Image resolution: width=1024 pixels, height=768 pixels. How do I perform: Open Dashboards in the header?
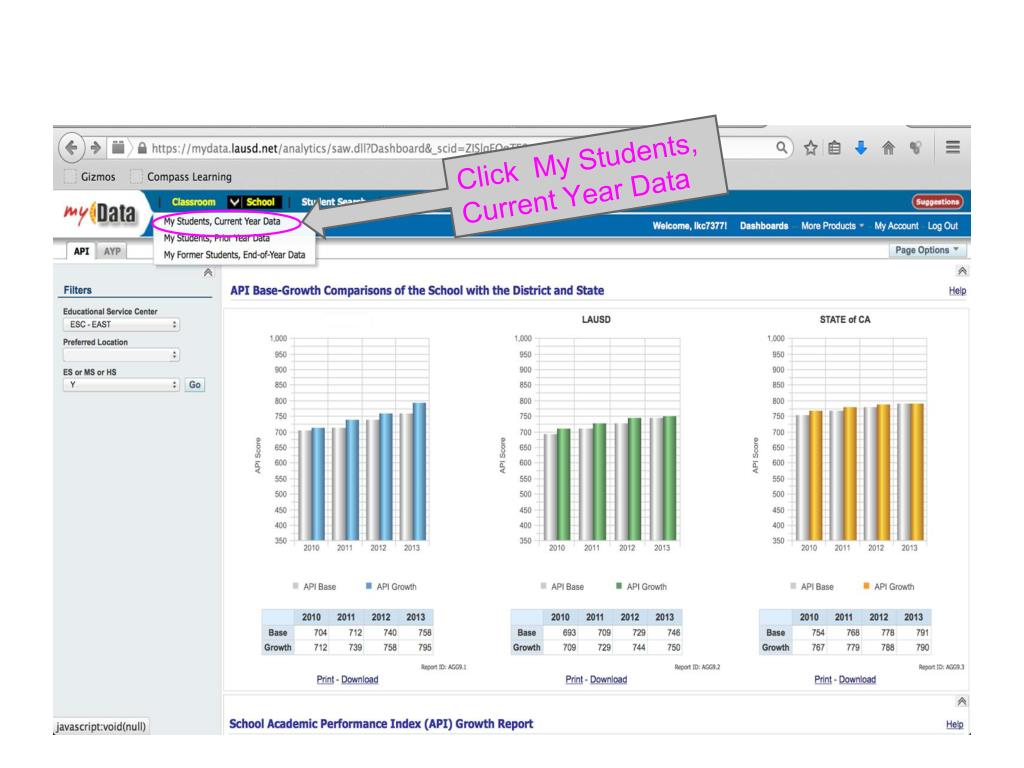click(763, 226)
